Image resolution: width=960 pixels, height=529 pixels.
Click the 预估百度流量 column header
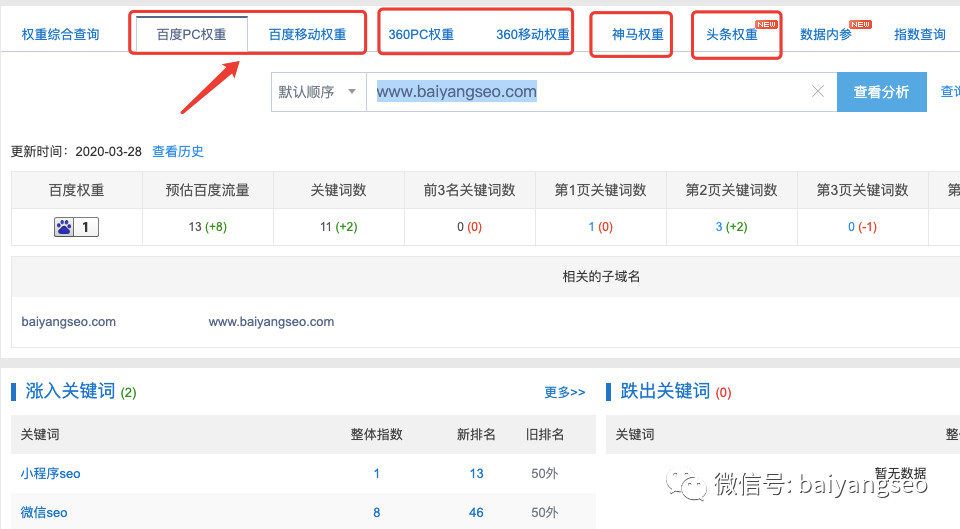click(208, 190)
